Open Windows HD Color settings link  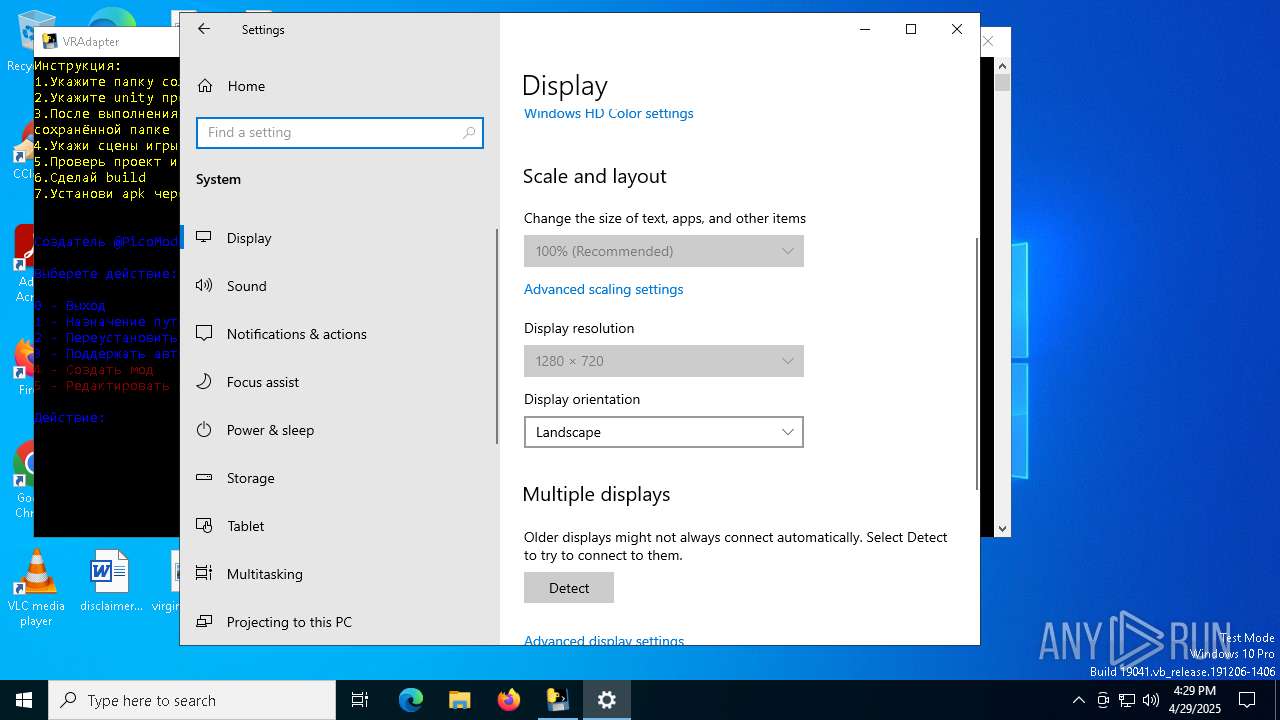click(x=608, y=114)
